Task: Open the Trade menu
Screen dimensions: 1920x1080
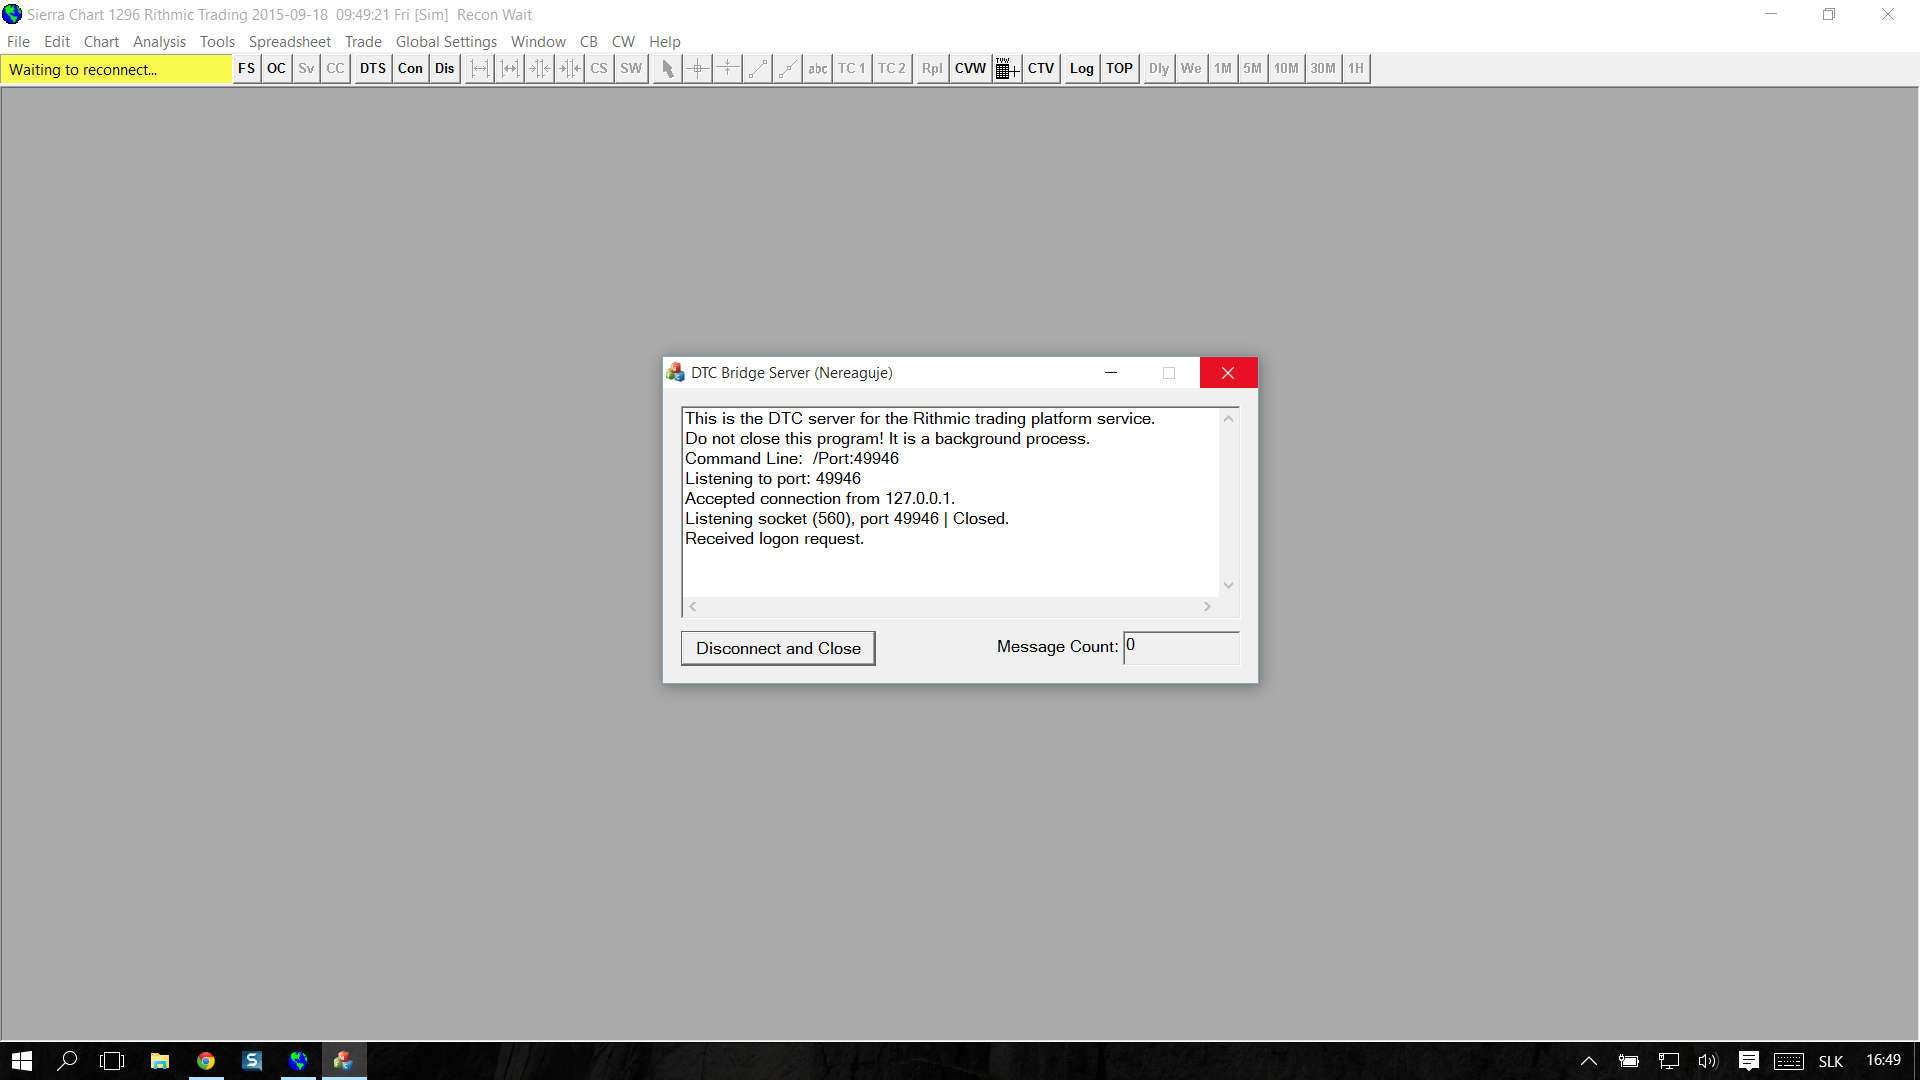Action: tap(363, 42)
